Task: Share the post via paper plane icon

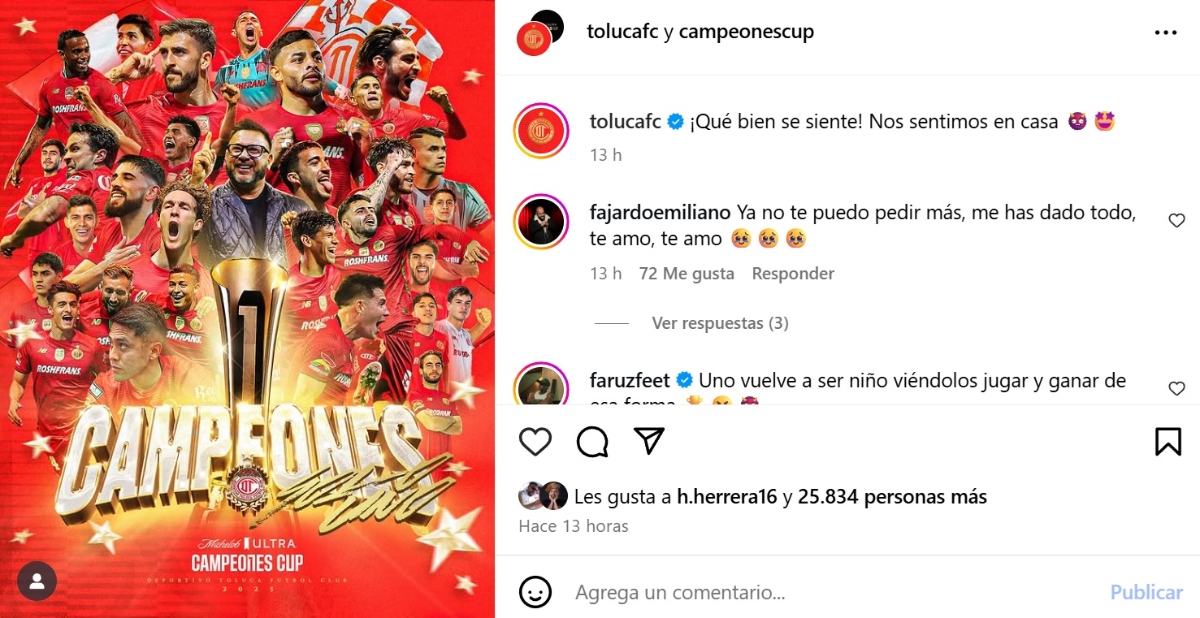Action: click(650, 441)
